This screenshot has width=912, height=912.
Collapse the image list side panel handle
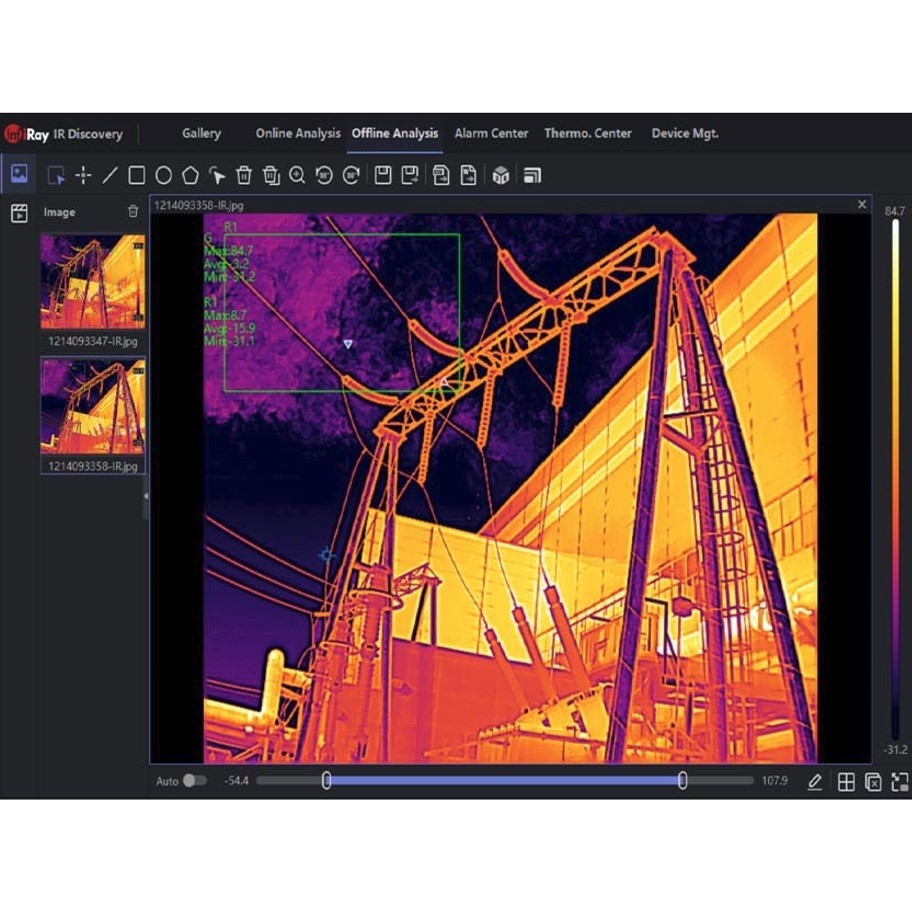pyautogui.click(x=146, y=496)
